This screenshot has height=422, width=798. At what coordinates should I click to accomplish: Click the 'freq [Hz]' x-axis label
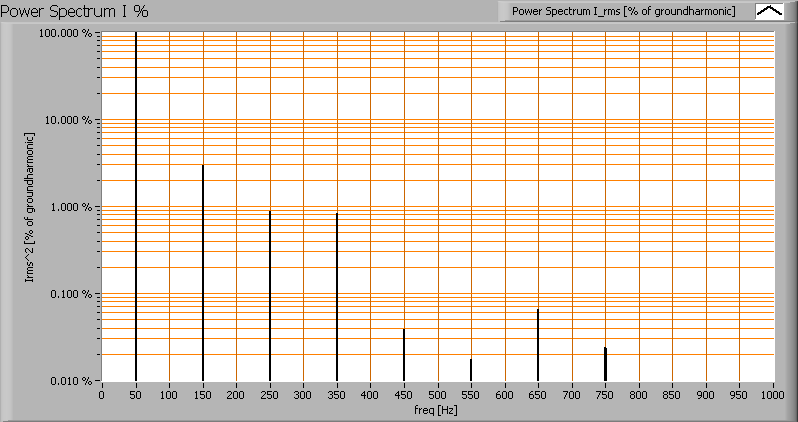click(436, 411)
